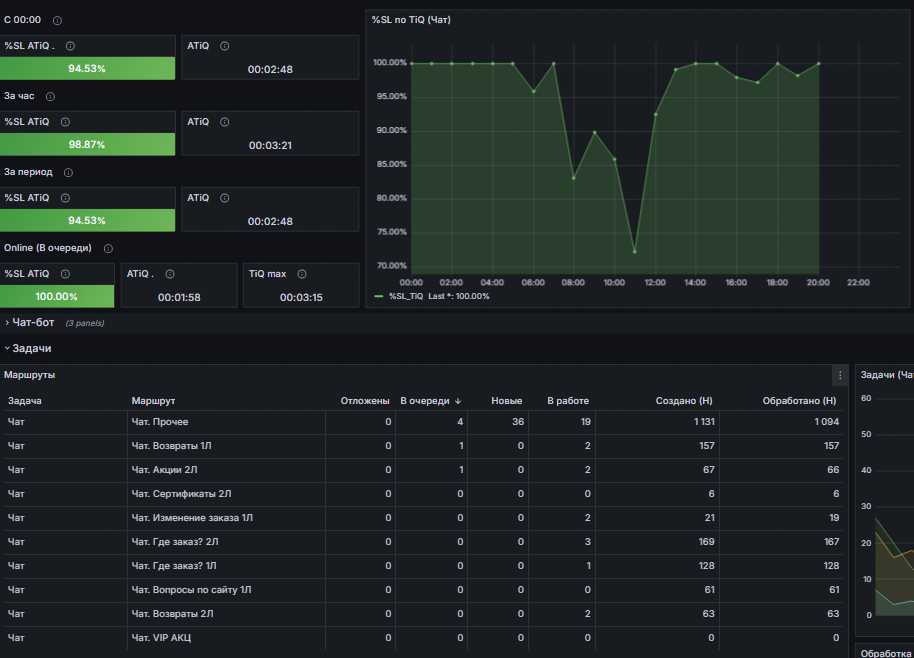Click info icon beside ATiQ 00:03:21 panel

pos(224,122)
